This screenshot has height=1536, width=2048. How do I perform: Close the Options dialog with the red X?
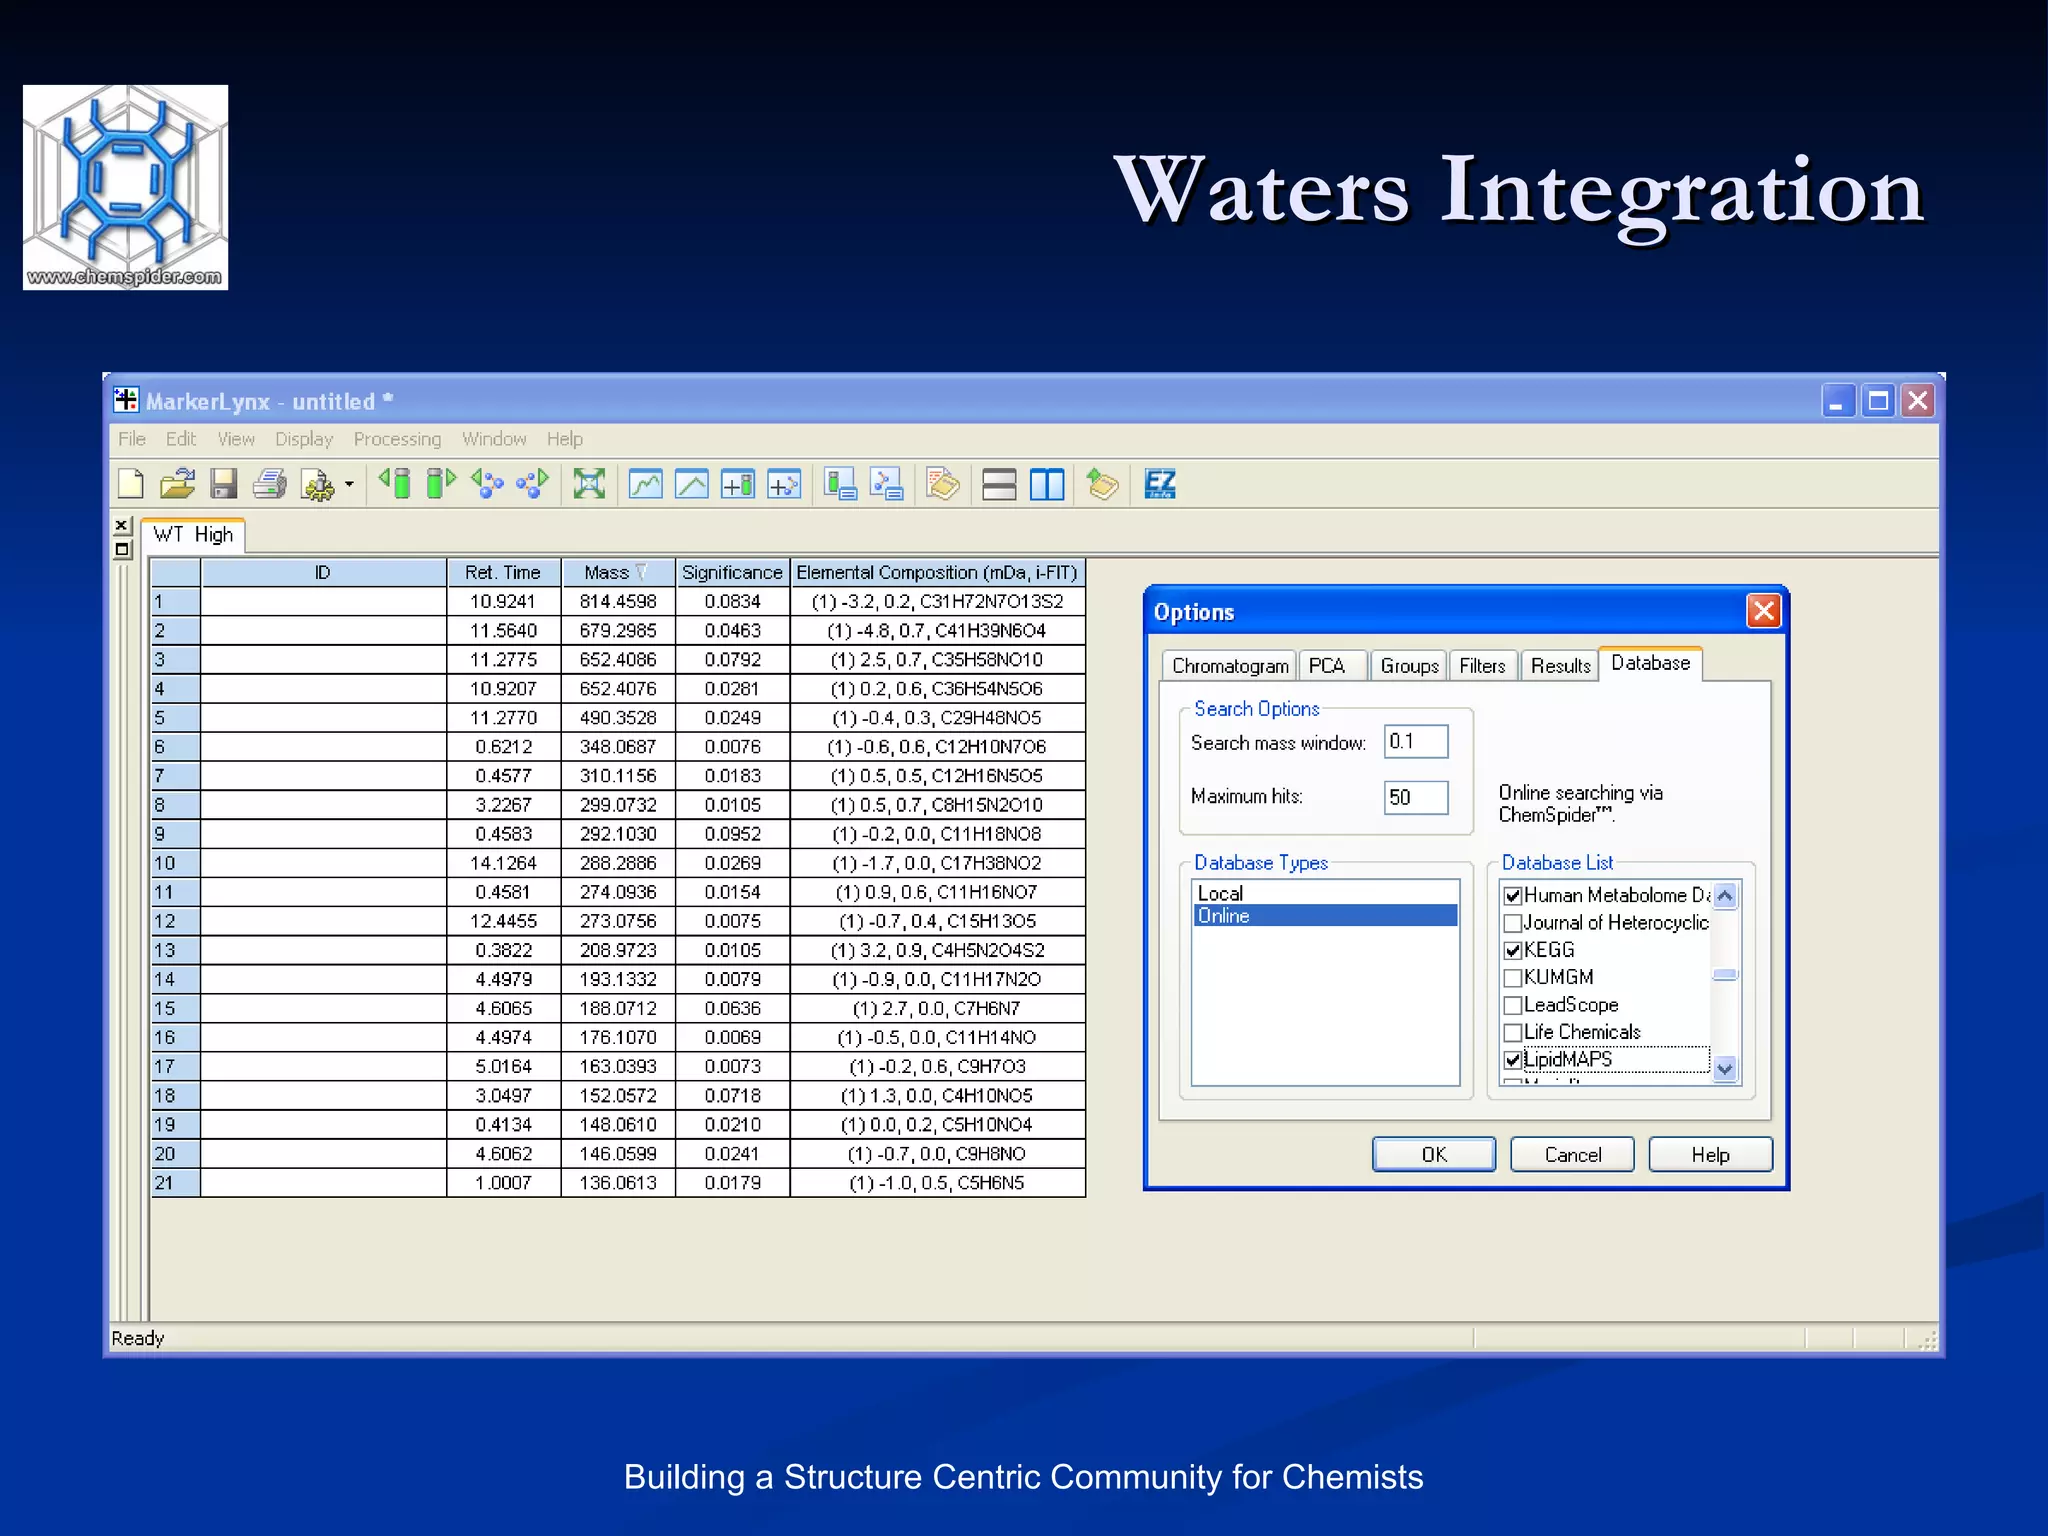pyautogui.click(x=1763, y=611)
